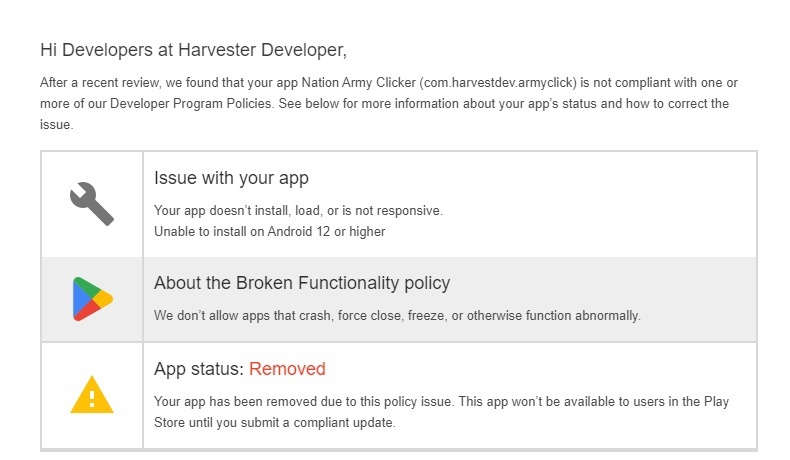Select the Issue with your app heading
This screenshot has width=790, height=460.
click(231, 178)
